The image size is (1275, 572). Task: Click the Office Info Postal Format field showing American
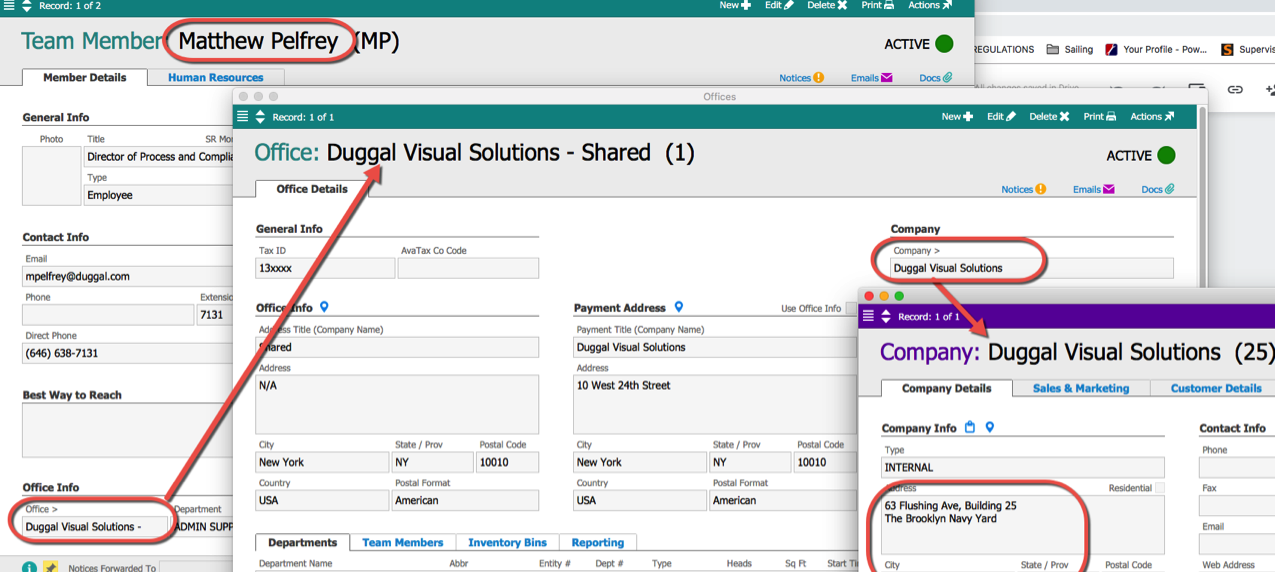point(465,500)
